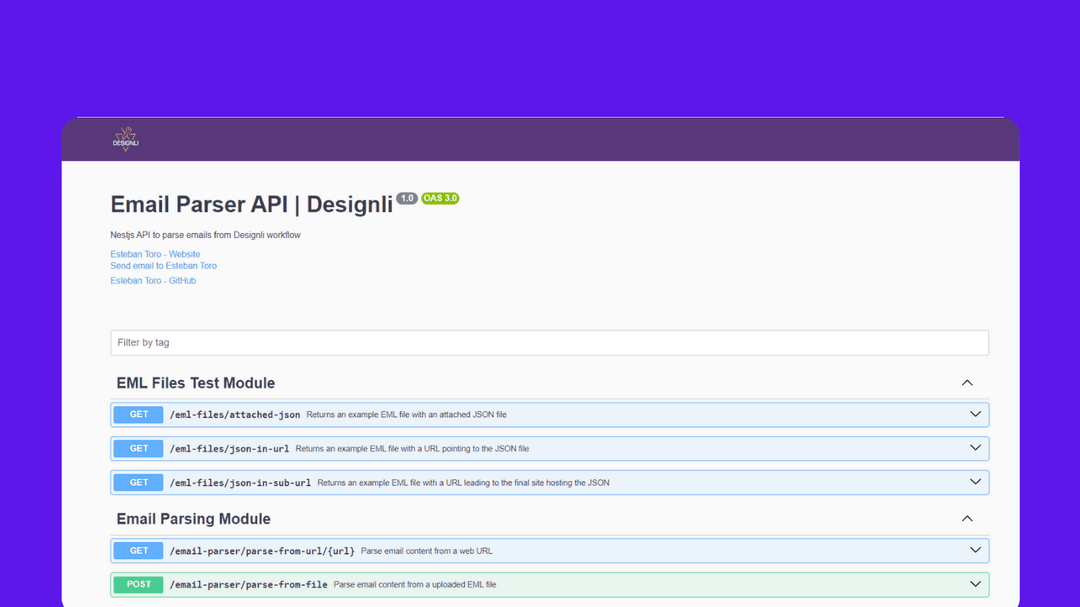Image resolution: width=1080 pixels, height=607 pixels.
Task: Click GET badge for /eml-files/json-in-url
Action: pyautogui.click(x=138, y=449)
